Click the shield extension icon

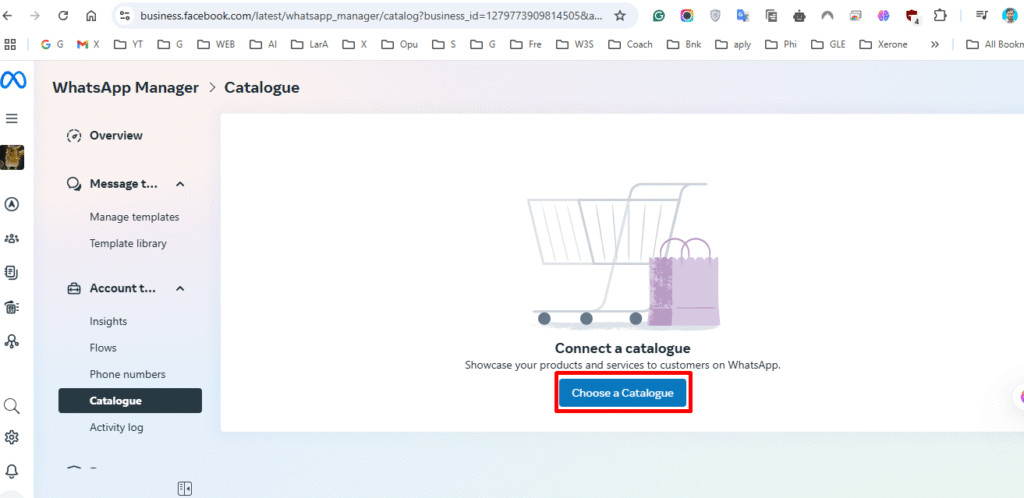point(715,16)
